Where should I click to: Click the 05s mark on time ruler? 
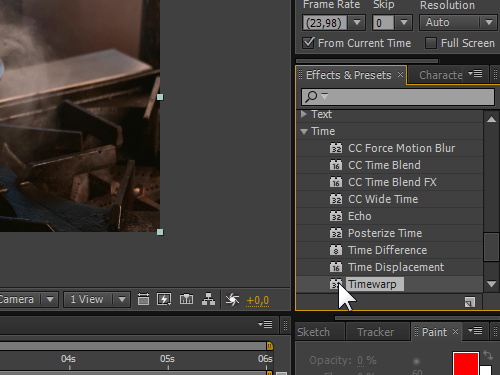pyautogui.click(x=167, y=359)
